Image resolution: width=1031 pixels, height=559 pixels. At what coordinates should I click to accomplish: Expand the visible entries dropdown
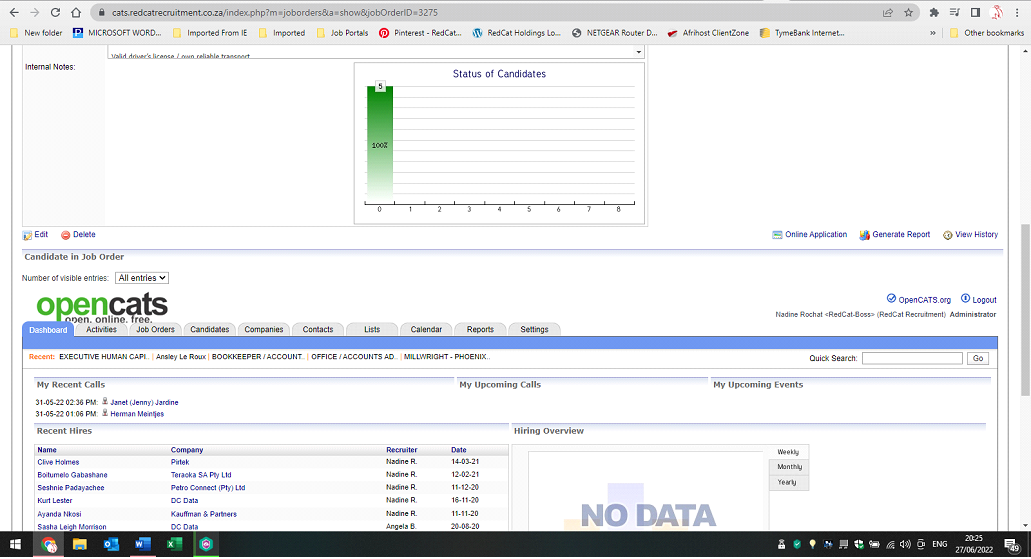[142, 278]
